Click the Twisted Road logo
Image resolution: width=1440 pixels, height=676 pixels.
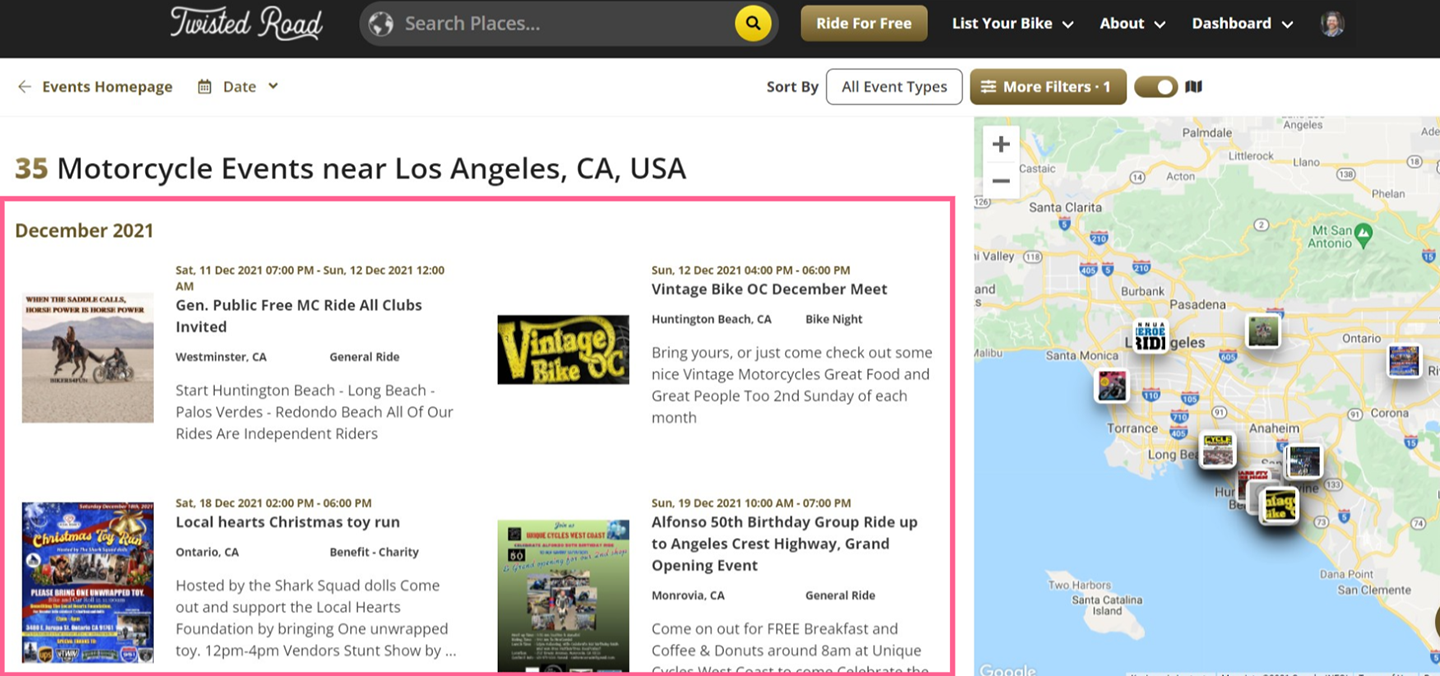pos(246,23)
